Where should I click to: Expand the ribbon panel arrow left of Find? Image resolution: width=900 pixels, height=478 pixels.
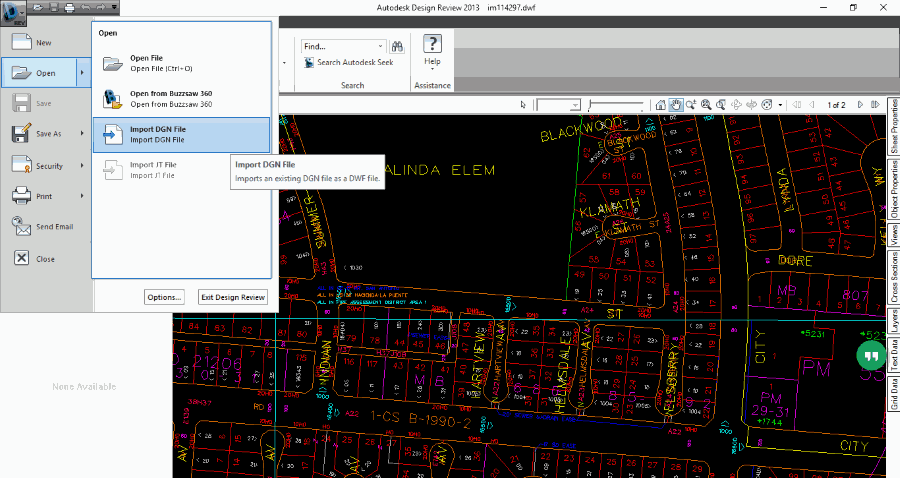click(x=284, y=62)
